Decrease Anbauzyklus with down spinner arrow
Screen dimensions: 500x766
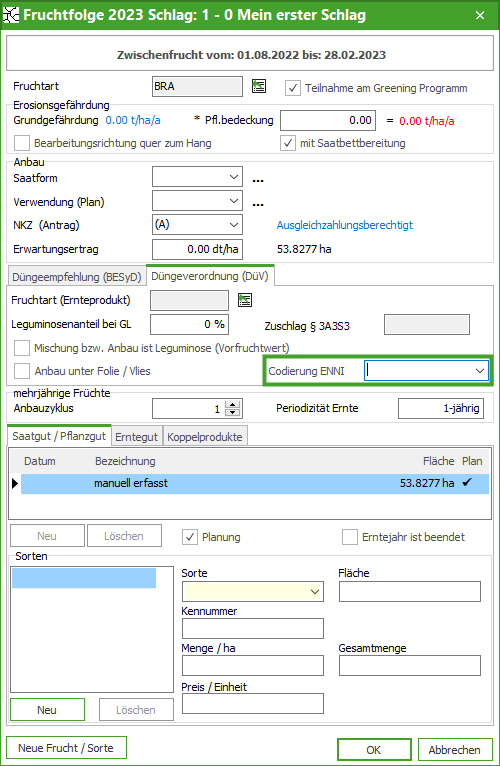[x=234, y=413]
